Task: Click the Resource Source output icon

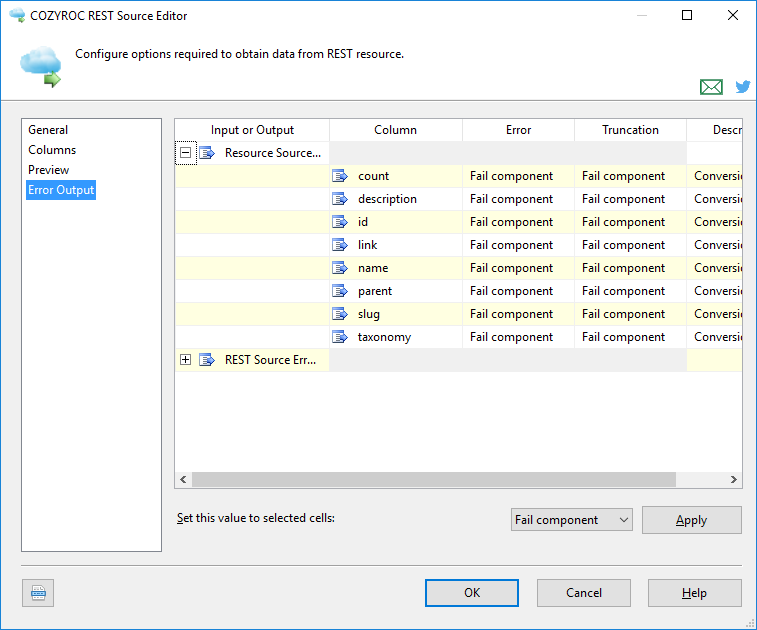Action: [x=207, y=153]
